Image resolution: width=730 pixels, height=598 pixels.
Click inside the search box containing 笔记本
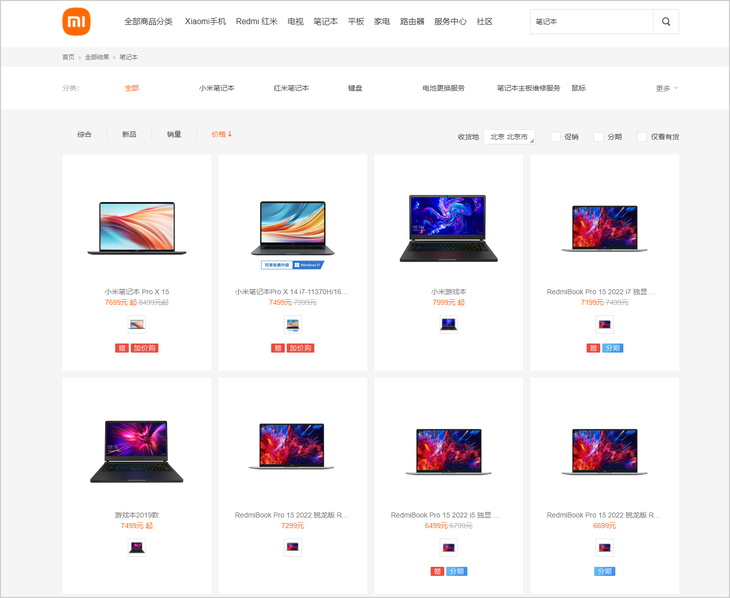[x=592, y=21]
